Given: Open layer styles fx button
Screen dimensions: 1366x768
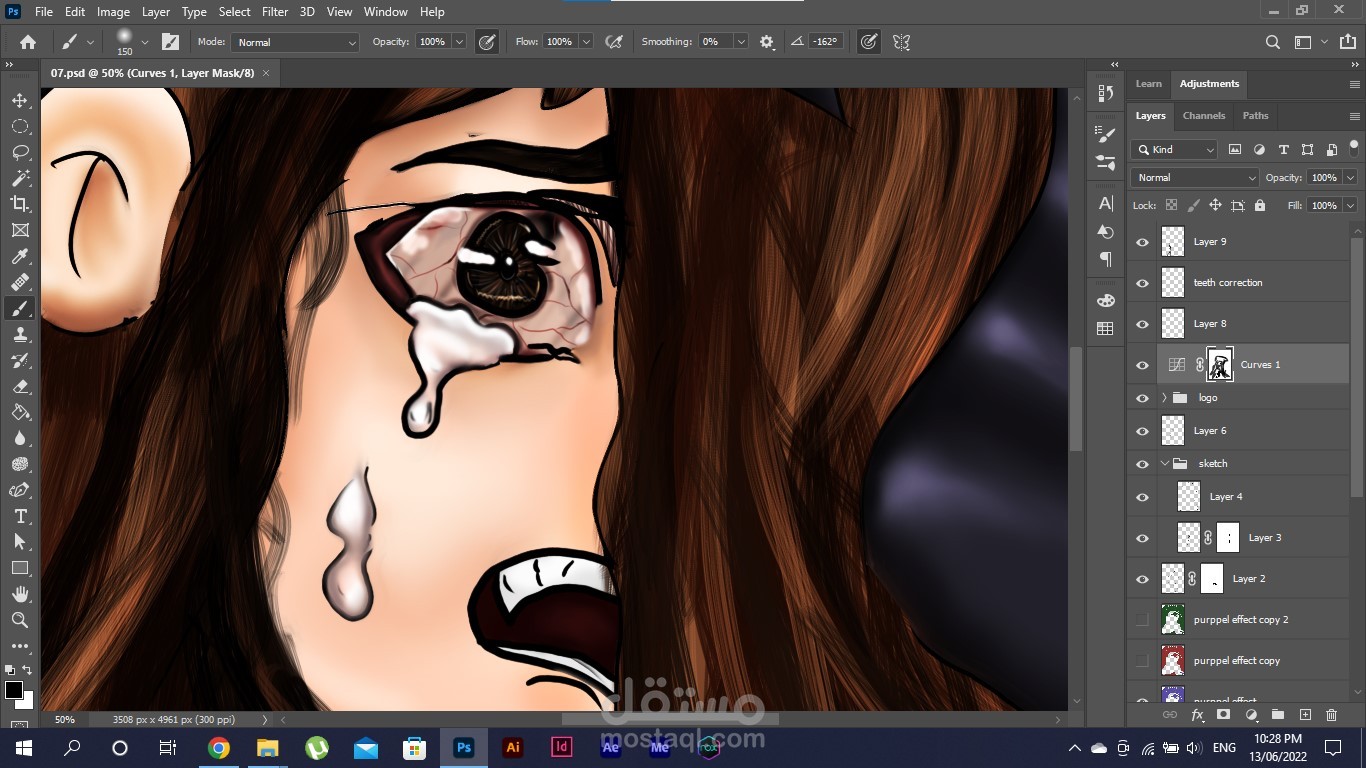Looking at the screenshot, I should pos(1197,715).
